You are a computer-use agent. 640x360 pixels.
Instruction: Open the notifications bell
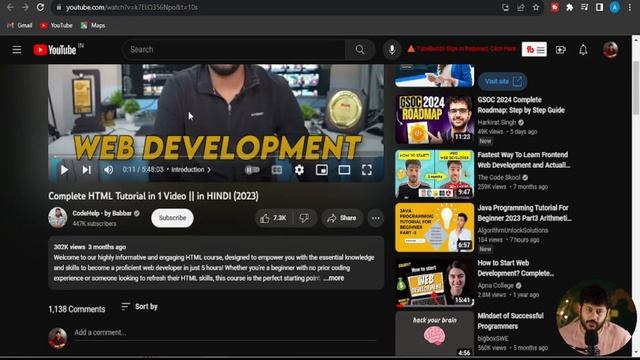pyautogui.click(x=583, y=50)
